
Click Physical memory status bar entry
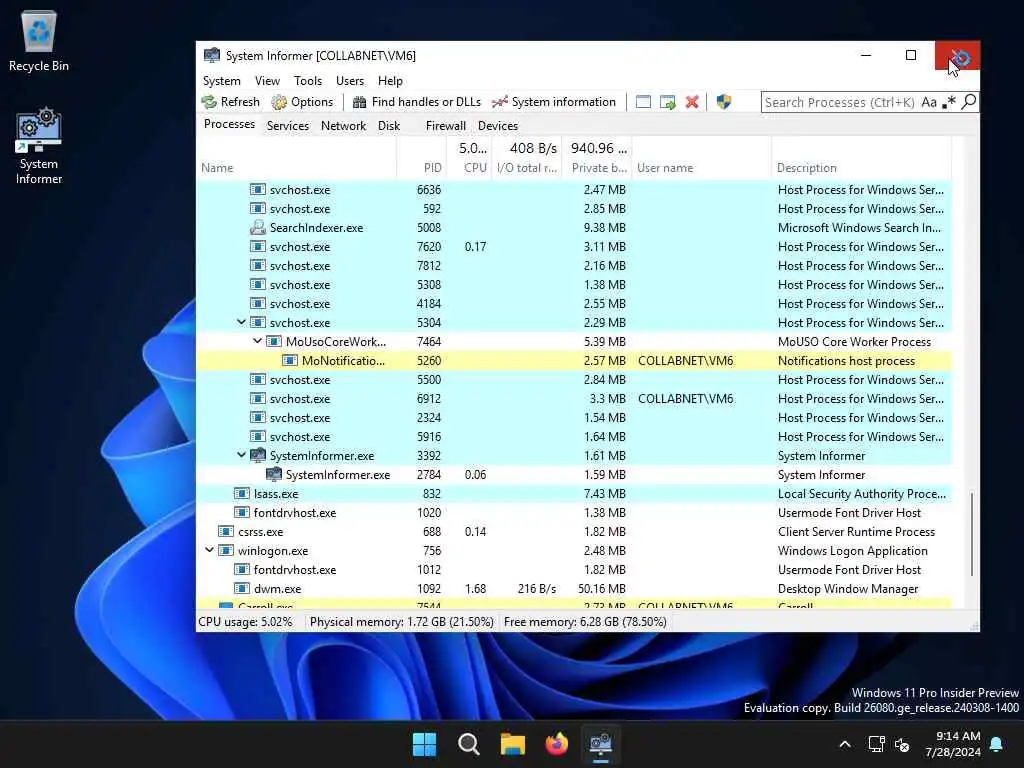[401, 622]
